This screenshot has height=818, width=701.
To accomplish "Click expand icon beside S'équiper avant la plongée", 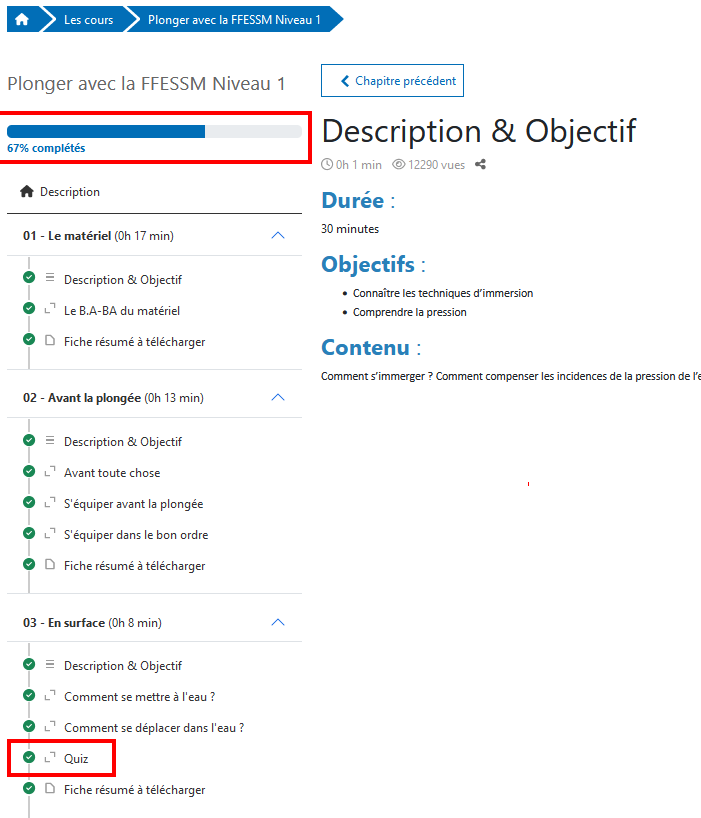I will point(50,502).
